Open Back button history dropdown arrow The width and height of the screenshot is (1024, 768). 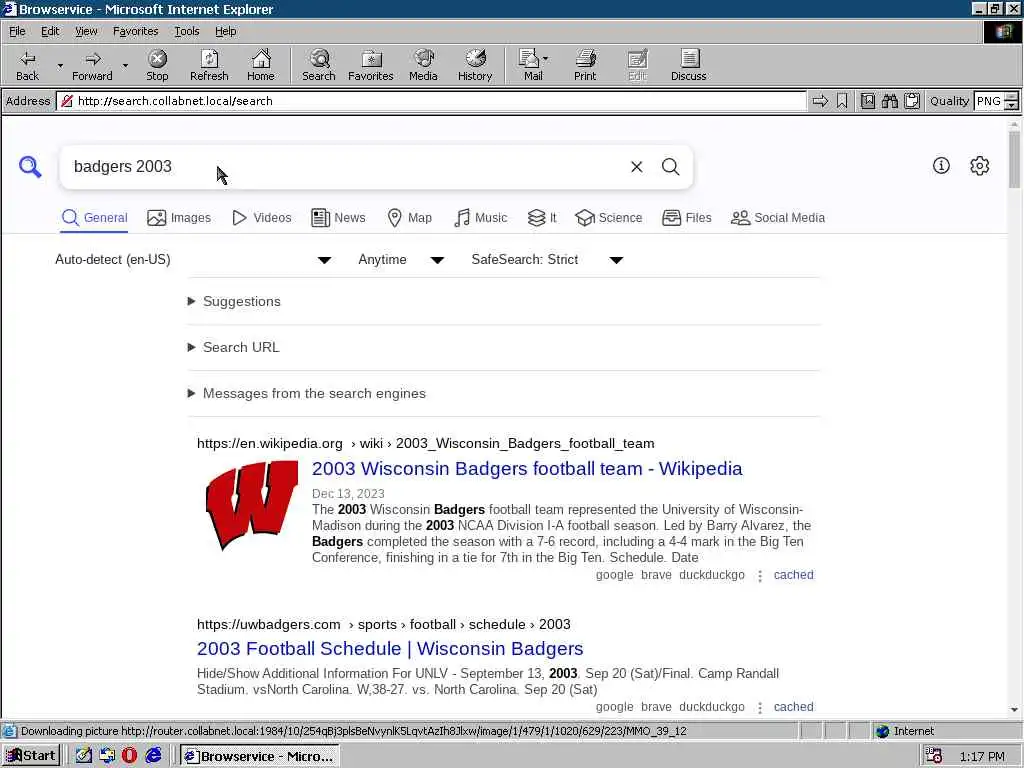(60, 65)
